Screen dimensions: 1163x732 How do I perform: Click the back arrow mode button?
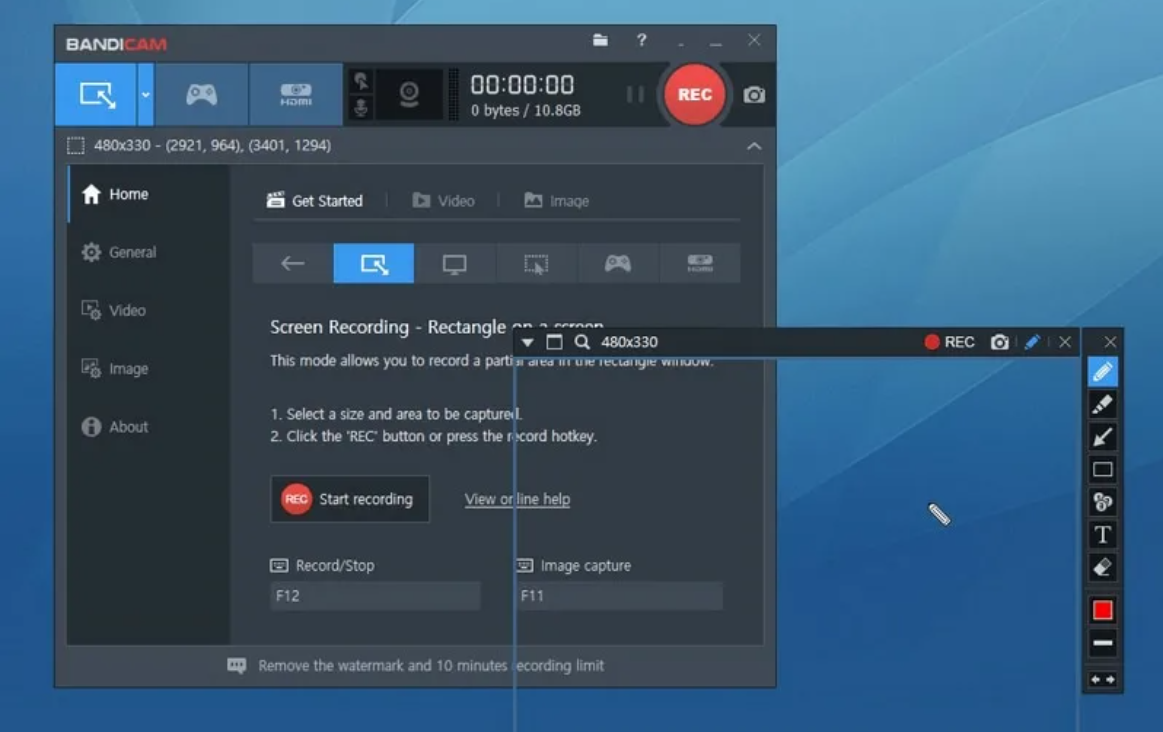coord(292,263)
